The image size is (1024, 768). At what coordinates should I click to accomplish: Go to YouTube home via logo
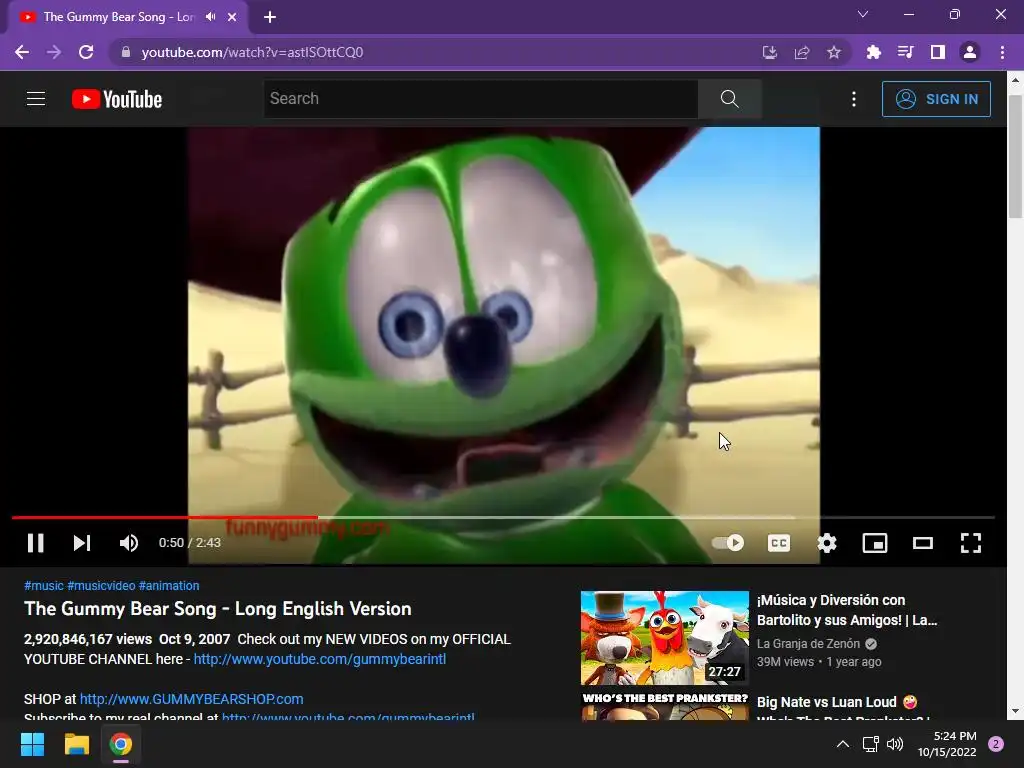pos(117,99)
